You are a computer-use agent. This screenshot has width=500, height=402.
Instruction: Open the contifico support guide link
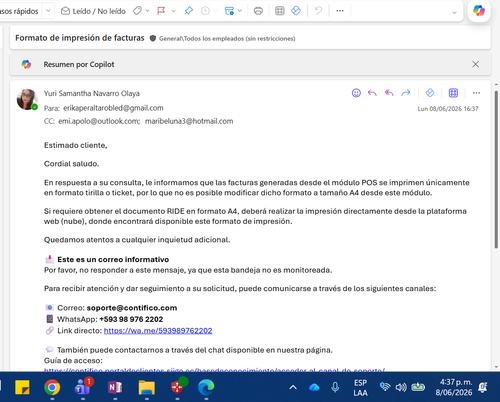214,370
